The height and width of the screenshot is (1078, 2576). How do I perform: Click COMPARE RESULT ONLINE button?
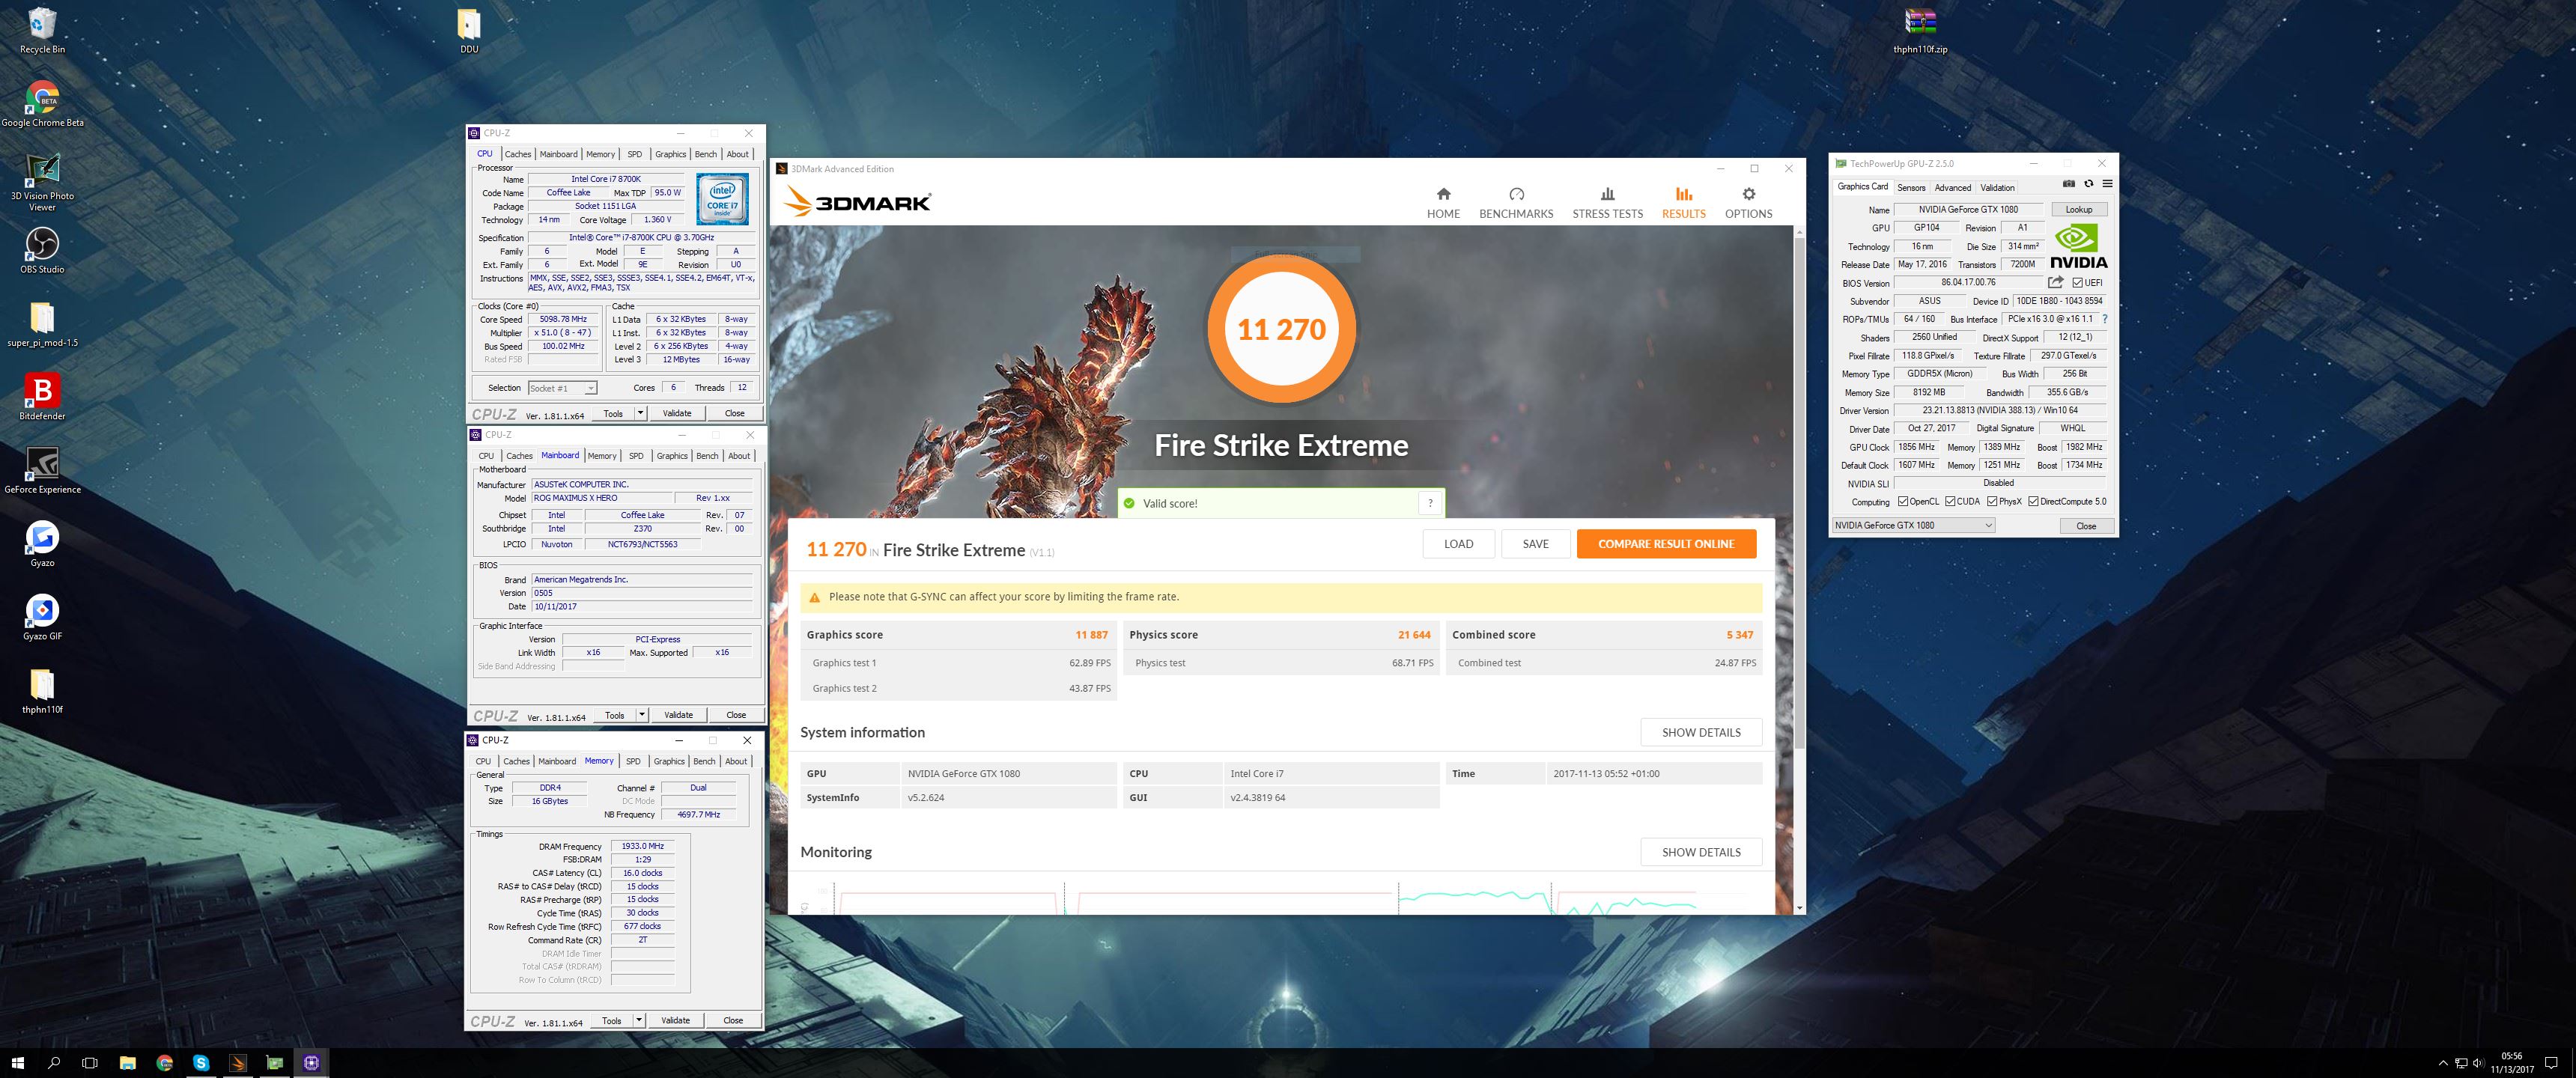coord(1666,544)
